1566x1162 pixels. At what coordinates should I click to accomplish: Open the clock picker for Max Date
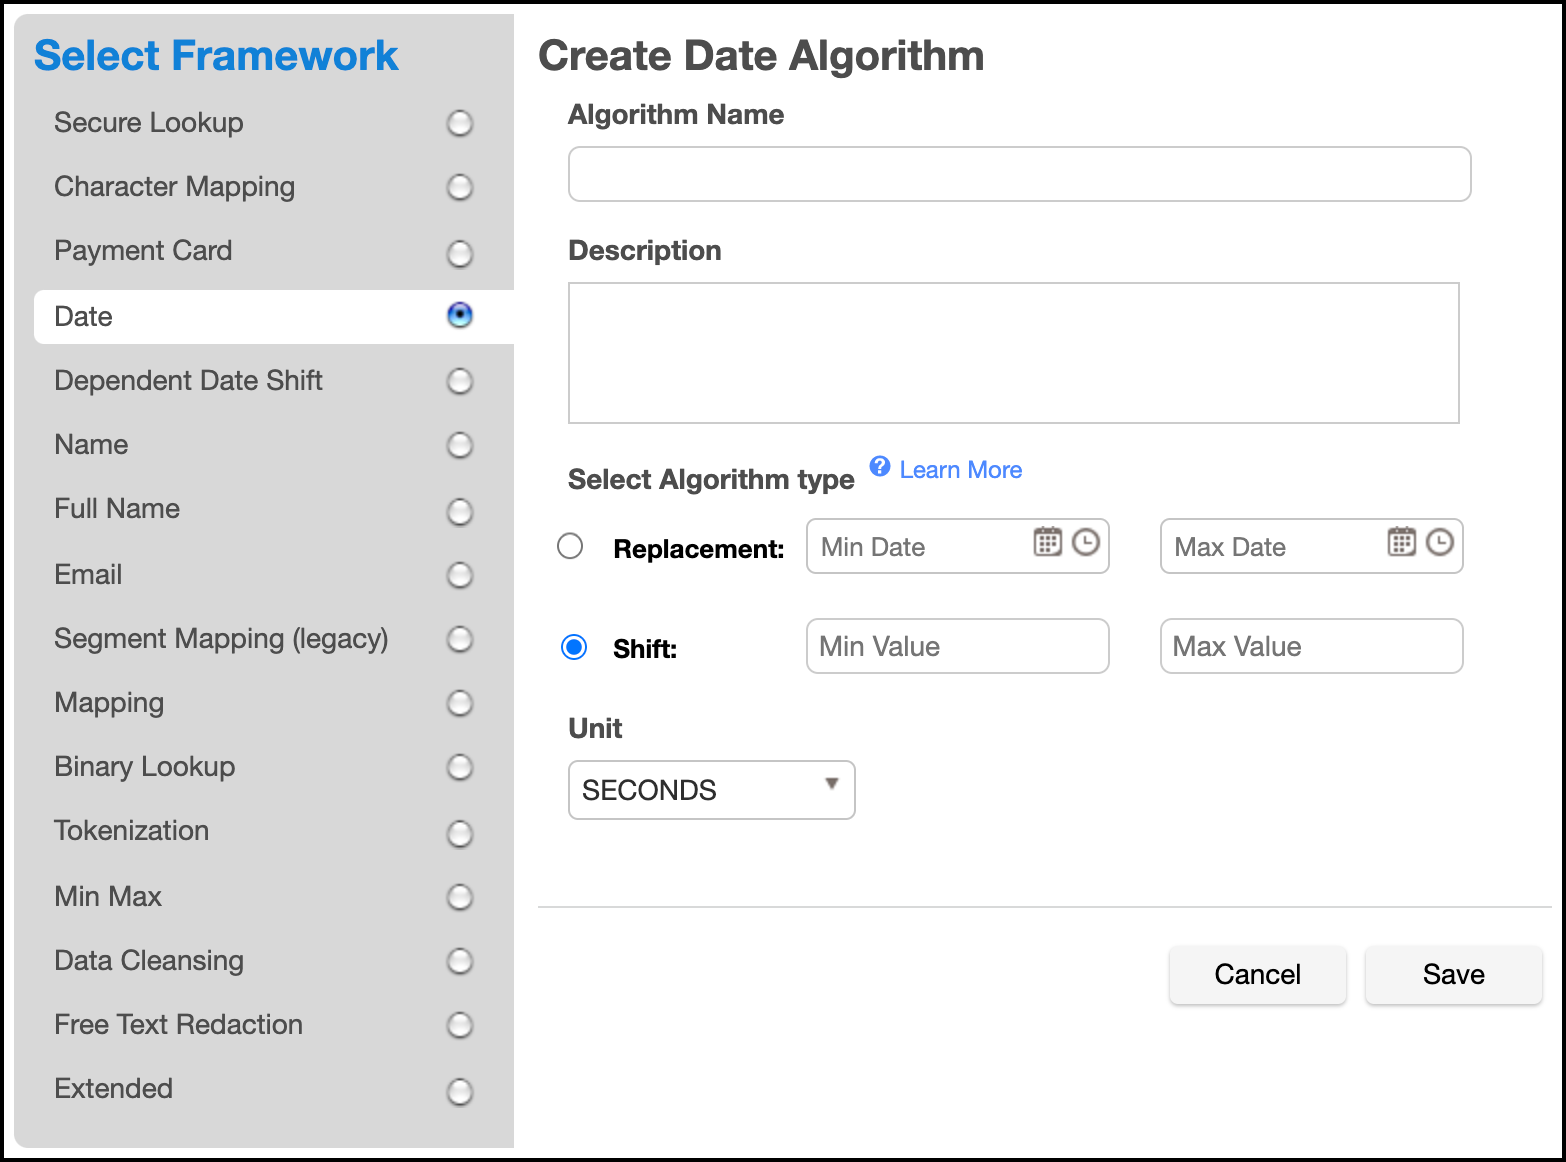pos(1440,541)
